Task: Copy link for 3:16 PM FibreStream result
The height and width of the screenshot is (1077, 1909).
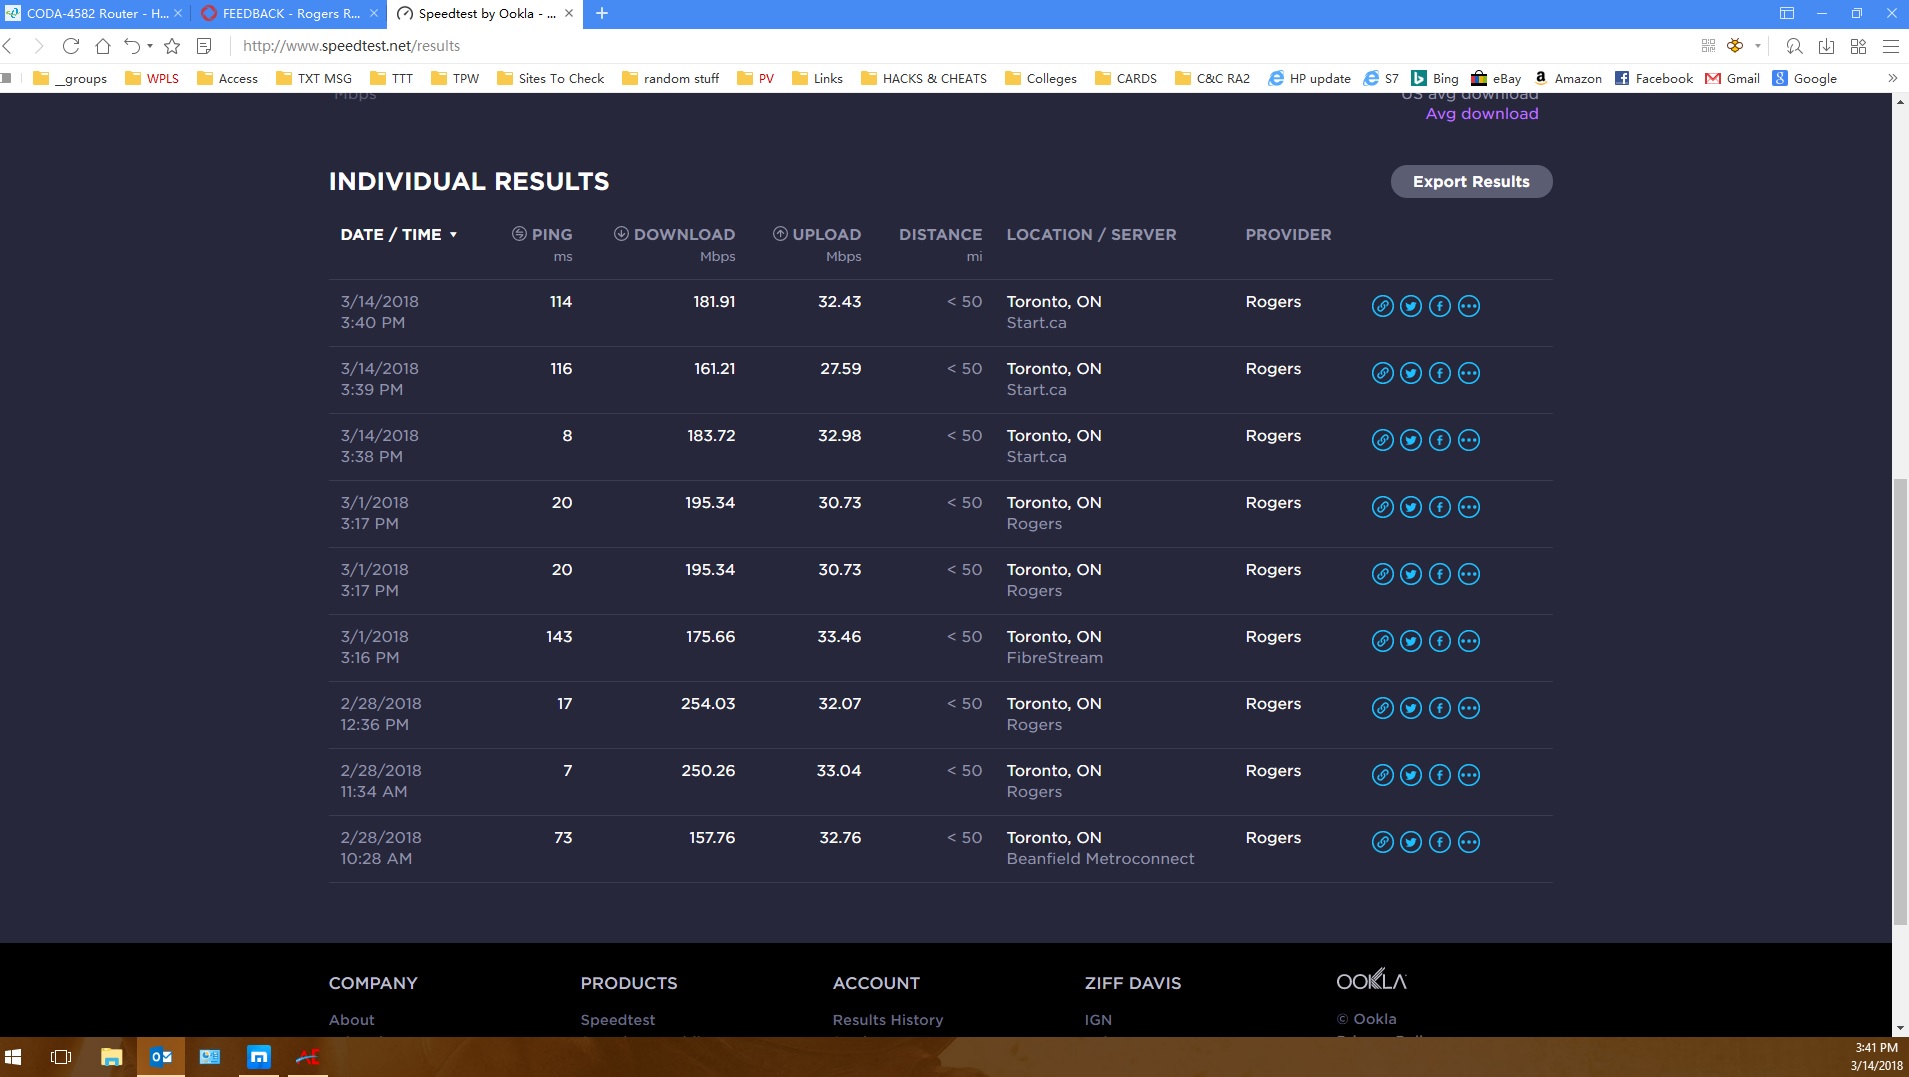Action: point(1382,641)
